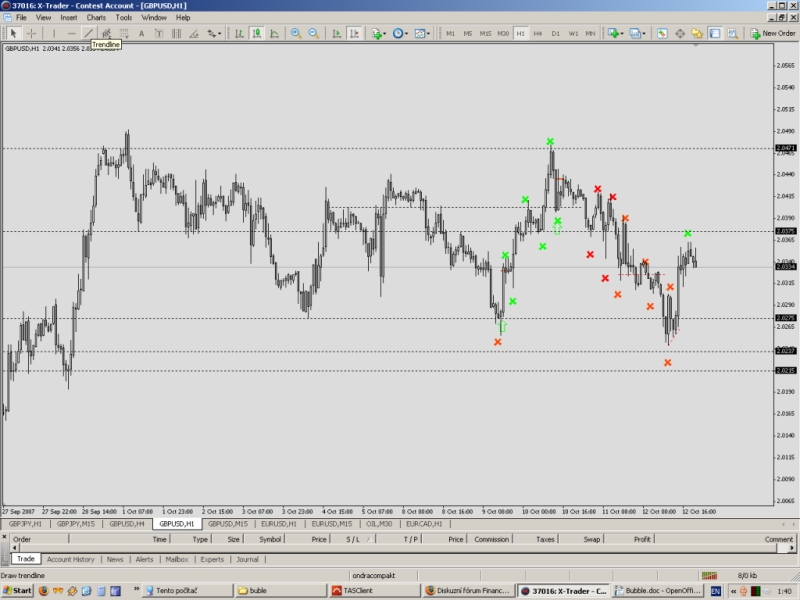Click the Windows Start button
The height and width of the screenshot is (600, 800).
click(x=17, y=591)
